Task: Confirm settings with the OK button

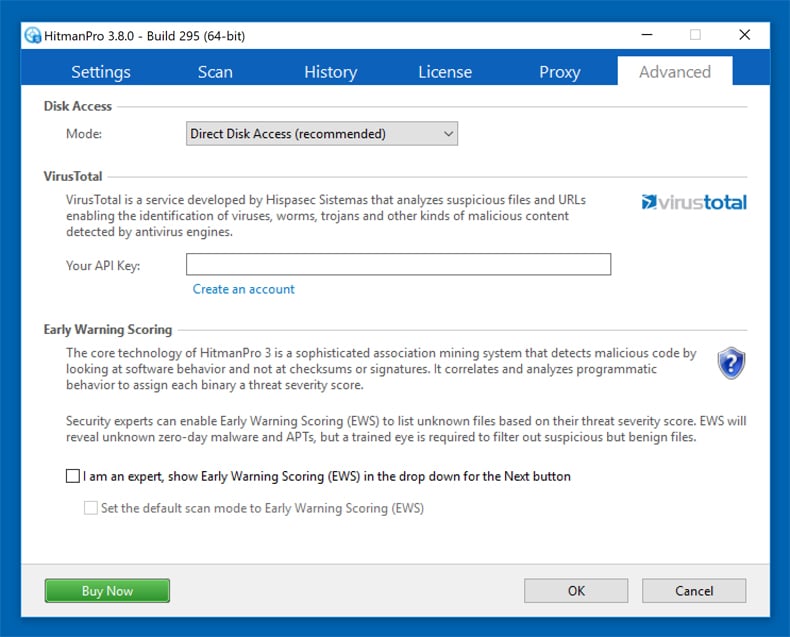Action: tap(576, 591)
